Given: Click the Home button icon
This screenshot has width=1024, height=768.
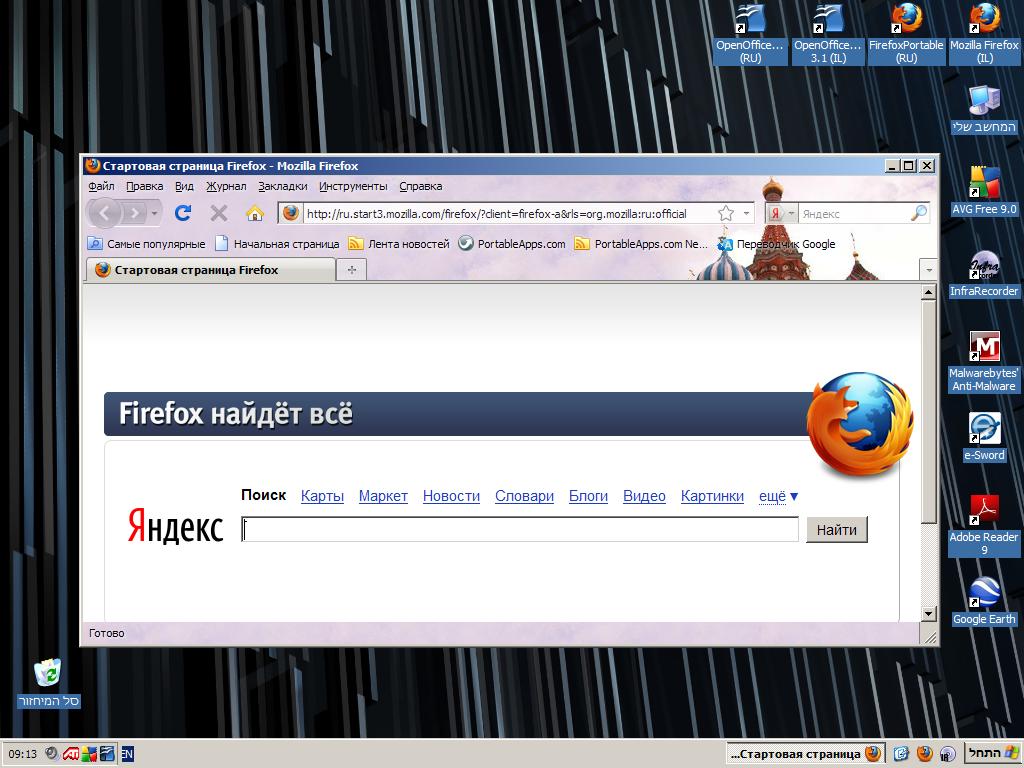Looking at the screenshot, I should (255, 213).
